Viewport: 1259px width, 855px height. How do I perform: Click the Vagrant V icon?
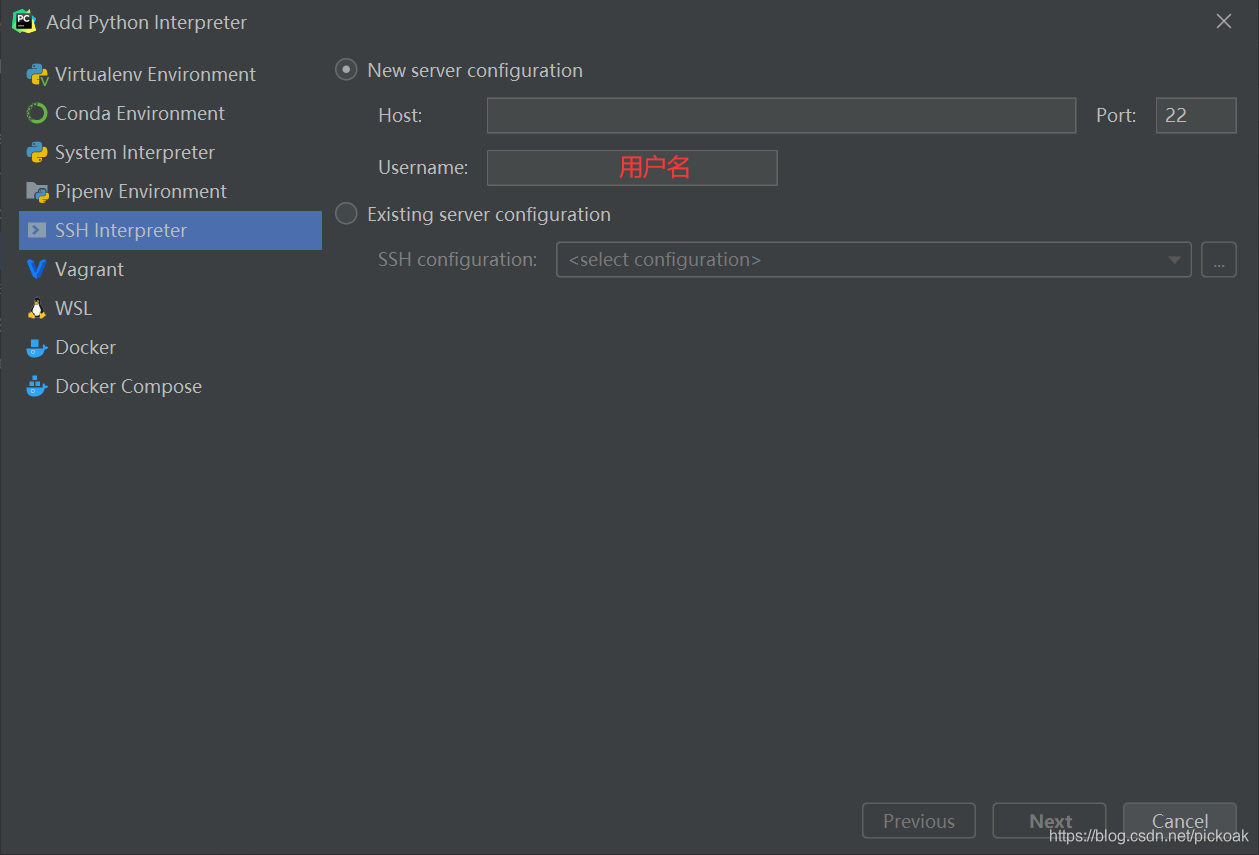(x=37, y=270)
